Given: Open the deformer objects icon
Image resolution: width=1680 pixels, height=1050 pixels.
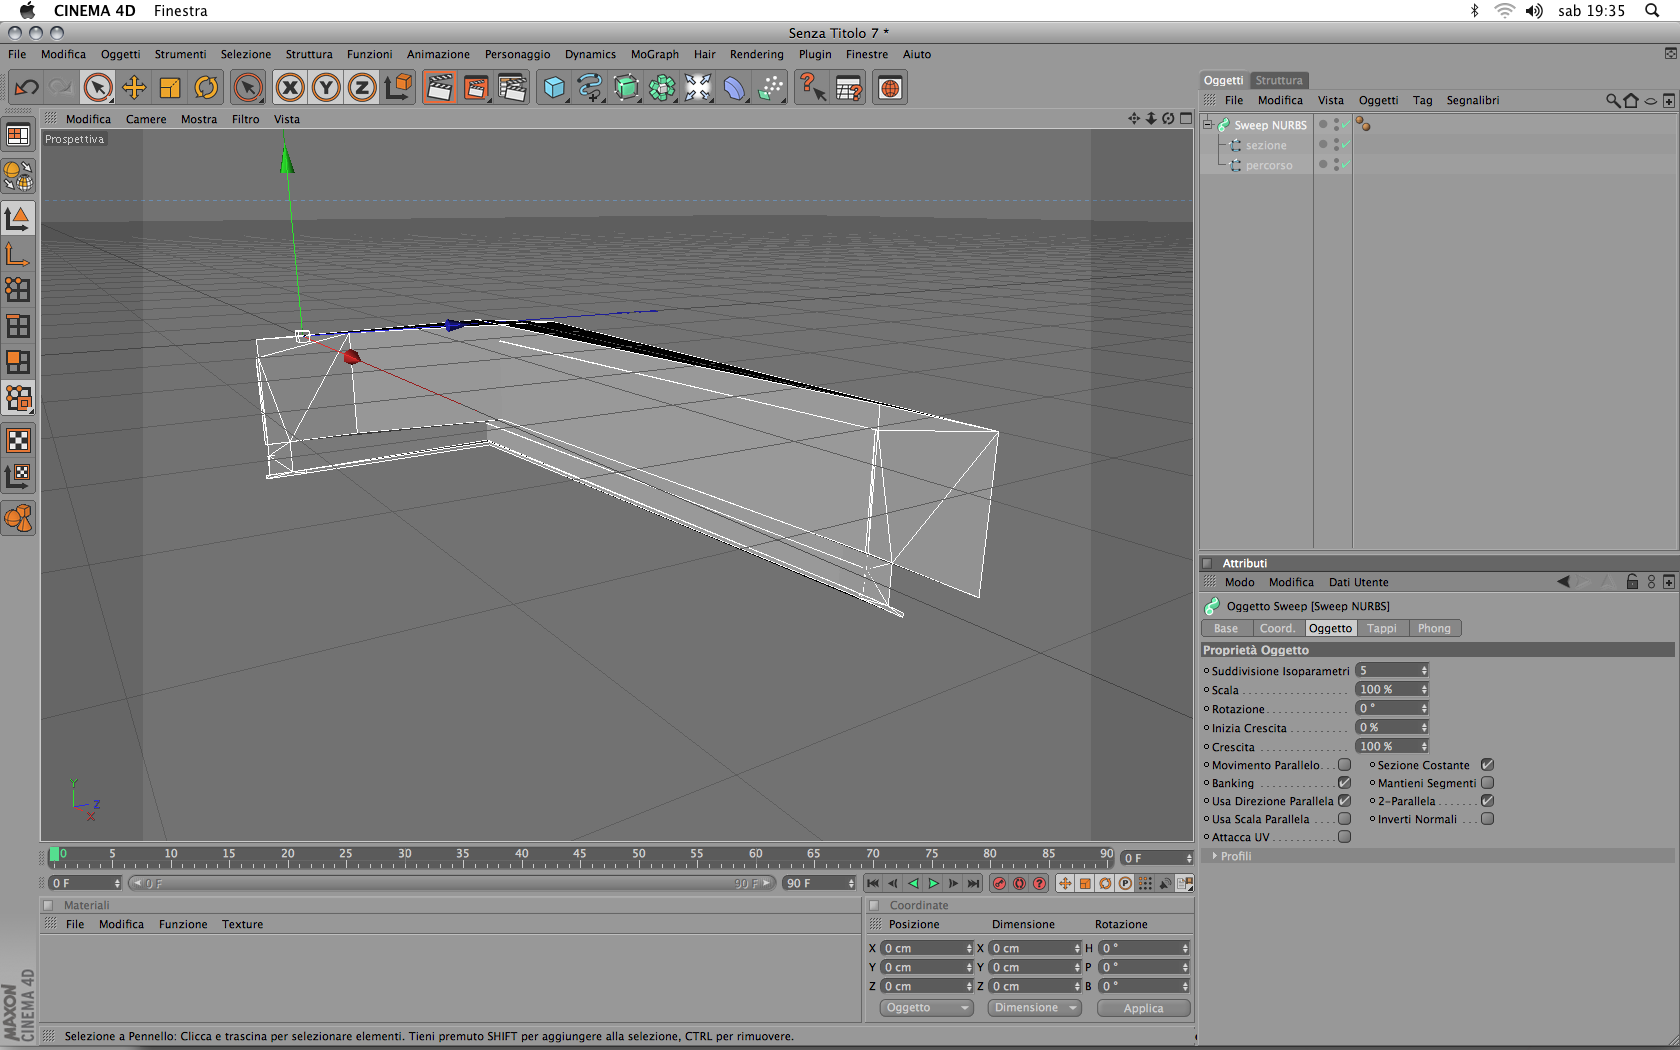Looking at the screenshot, I should (x=734, y=88).
